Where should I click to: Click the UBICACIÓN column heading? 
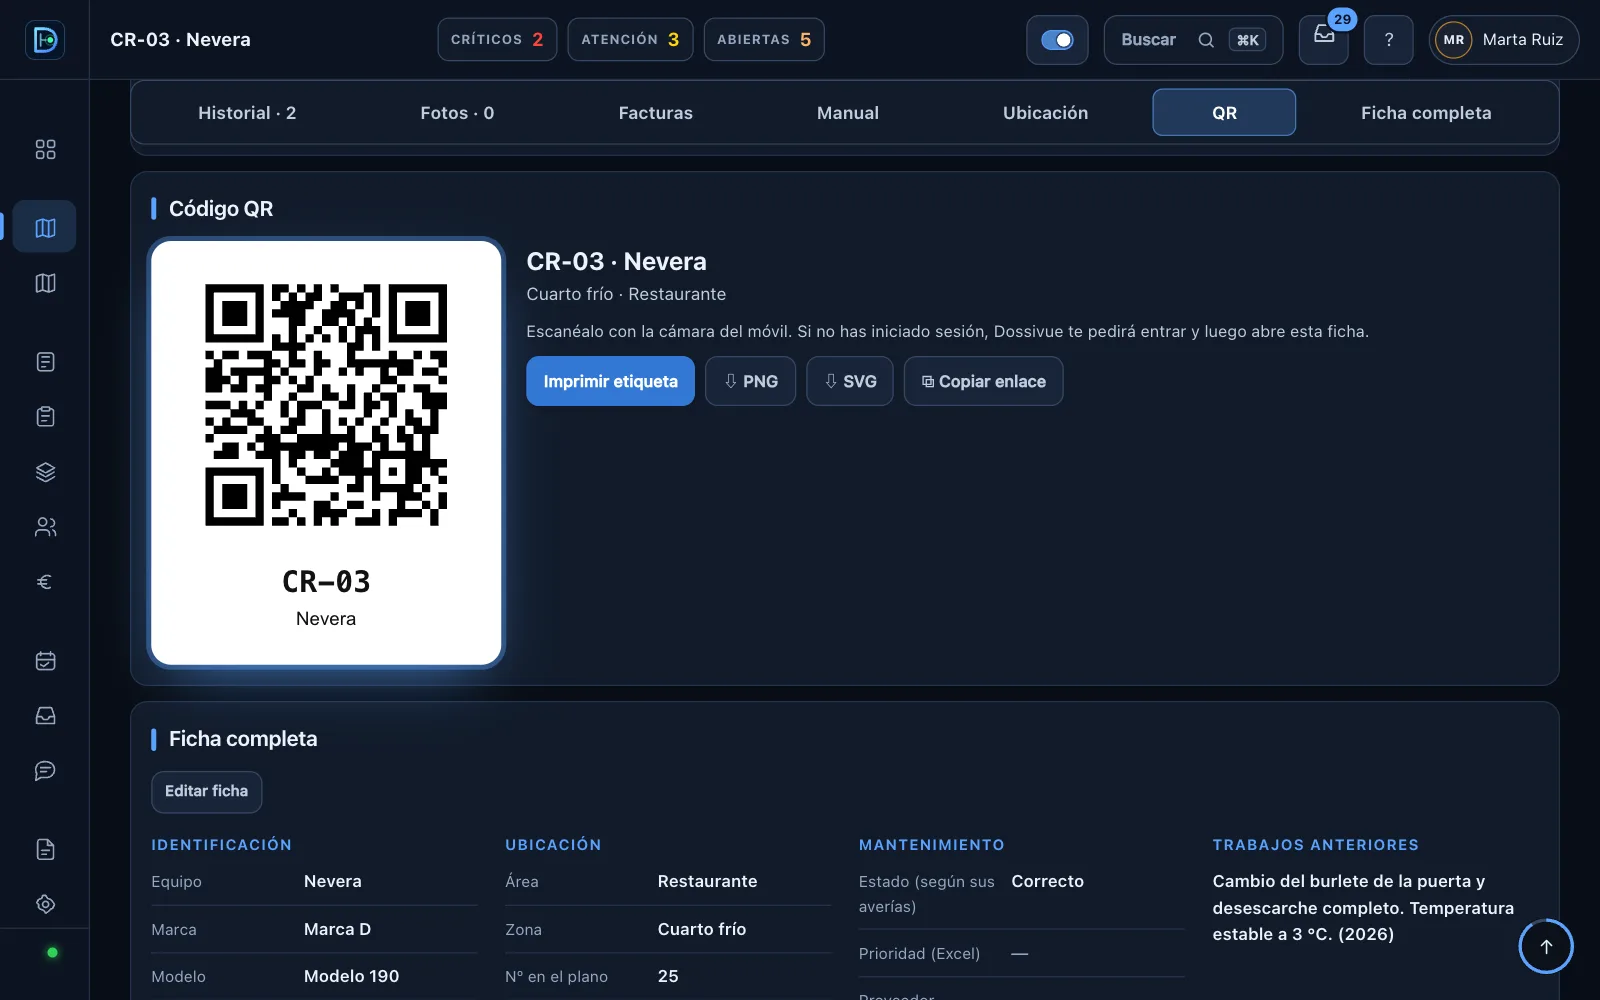[553, 845]
